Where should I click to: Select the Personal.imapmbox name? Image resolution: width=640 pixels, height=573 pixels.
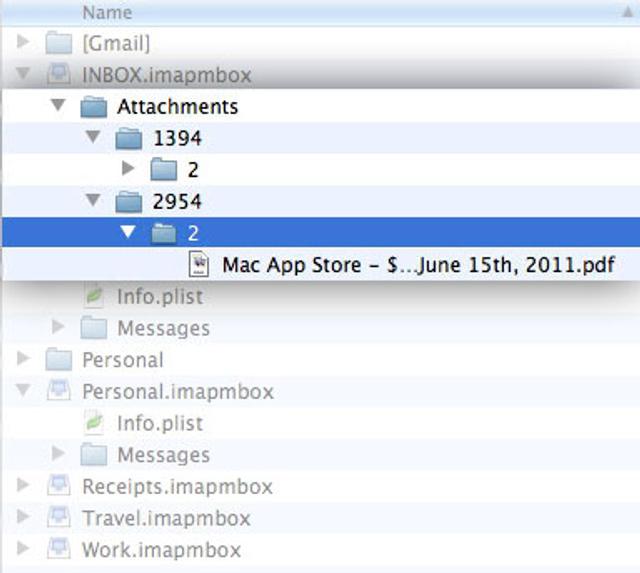178,392
